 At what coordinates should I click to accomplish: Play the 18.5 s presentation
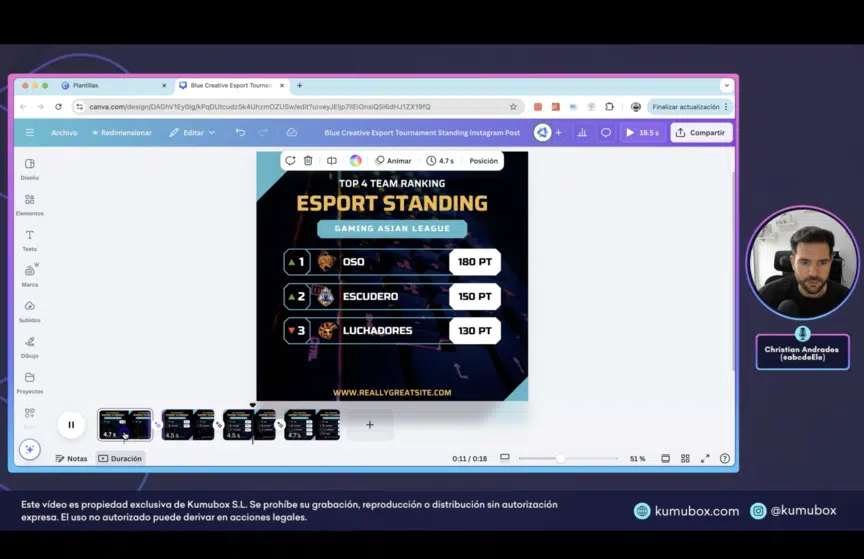(642, 132)
